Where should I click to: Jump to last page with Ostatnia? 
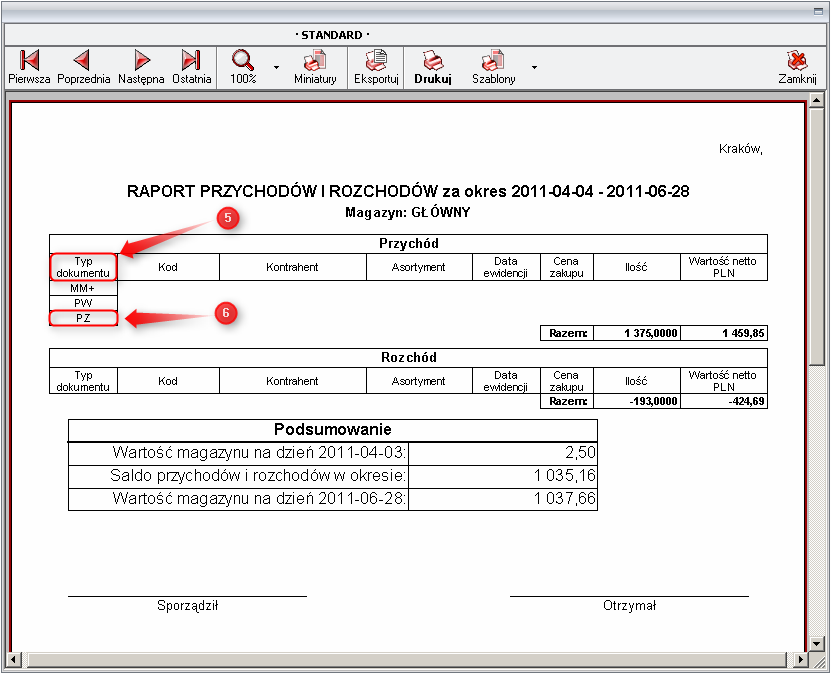pos(191,66)
